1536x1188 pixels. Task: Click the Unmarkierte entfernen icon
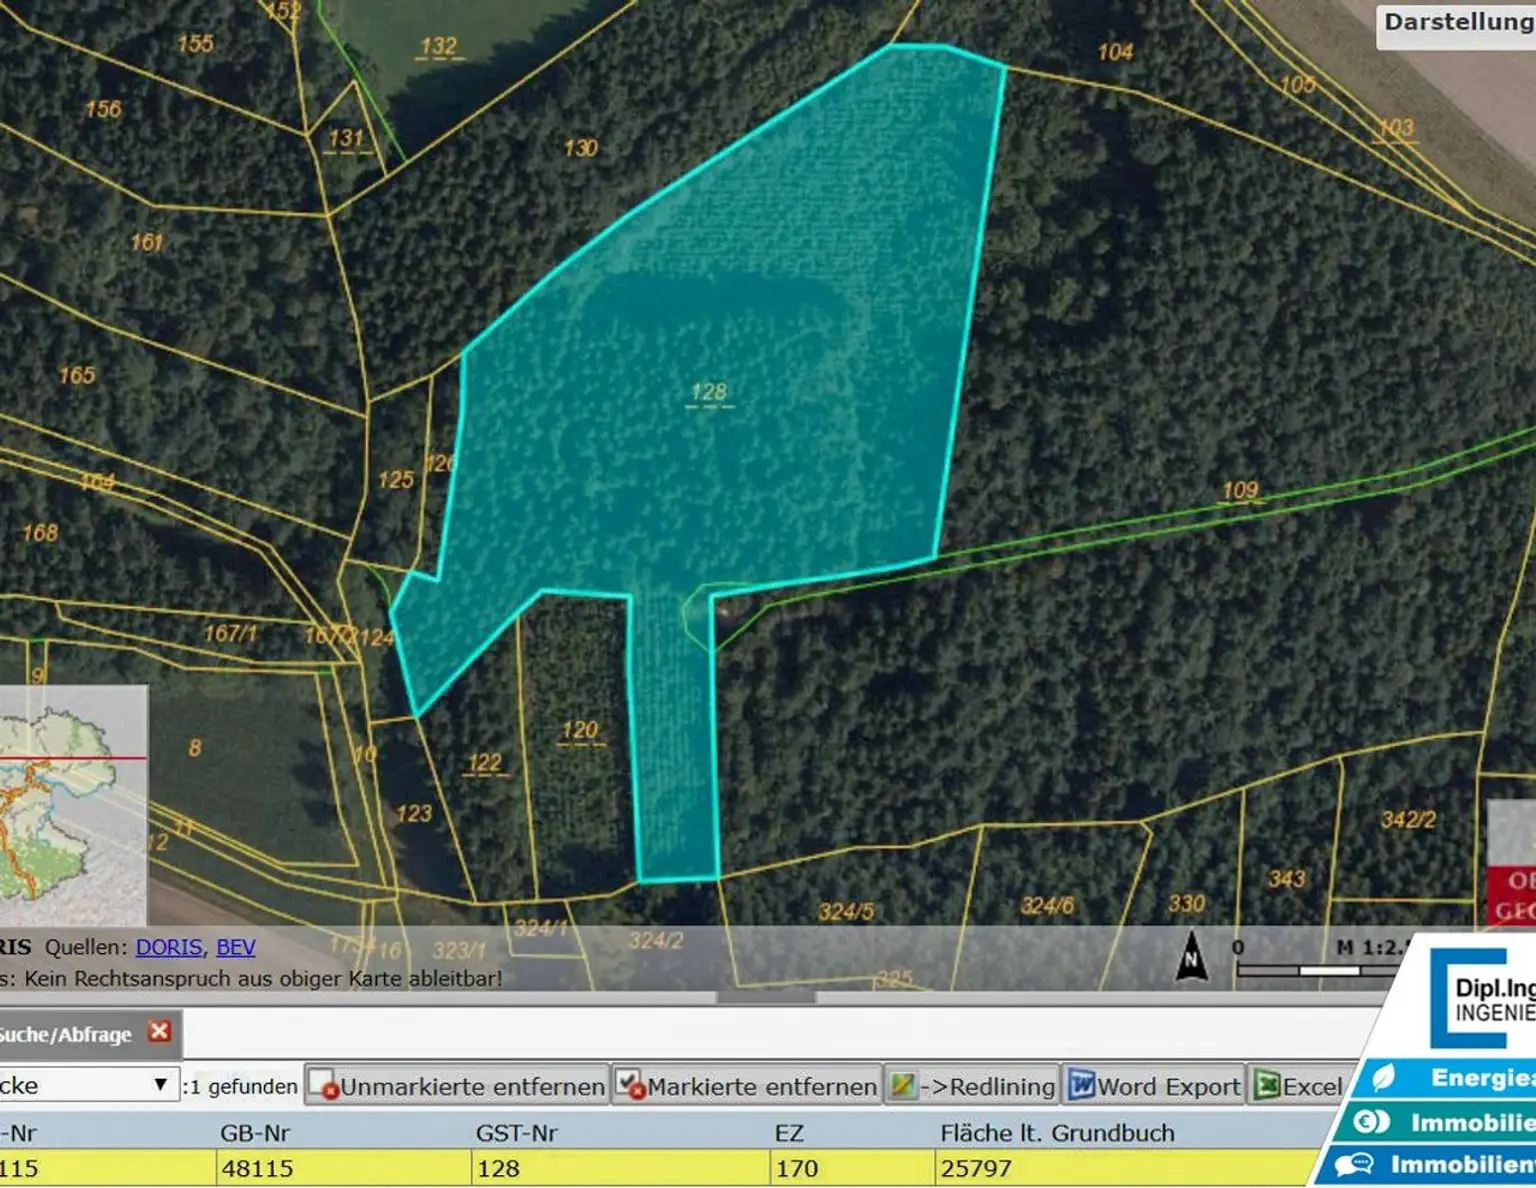(x=323, y=1086)
